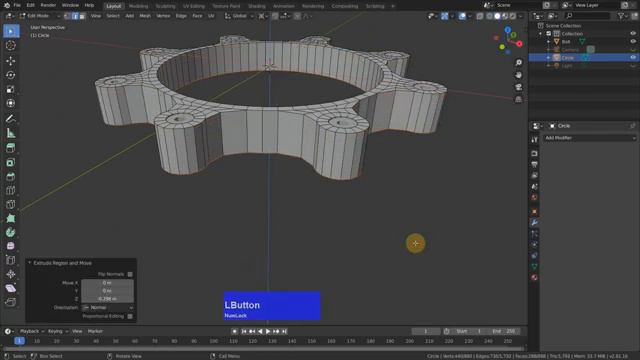Image resolution: width=640 pixels, height=360 pixels.
Task: Enable edge select mode
Action: click(x=75, y=16)
